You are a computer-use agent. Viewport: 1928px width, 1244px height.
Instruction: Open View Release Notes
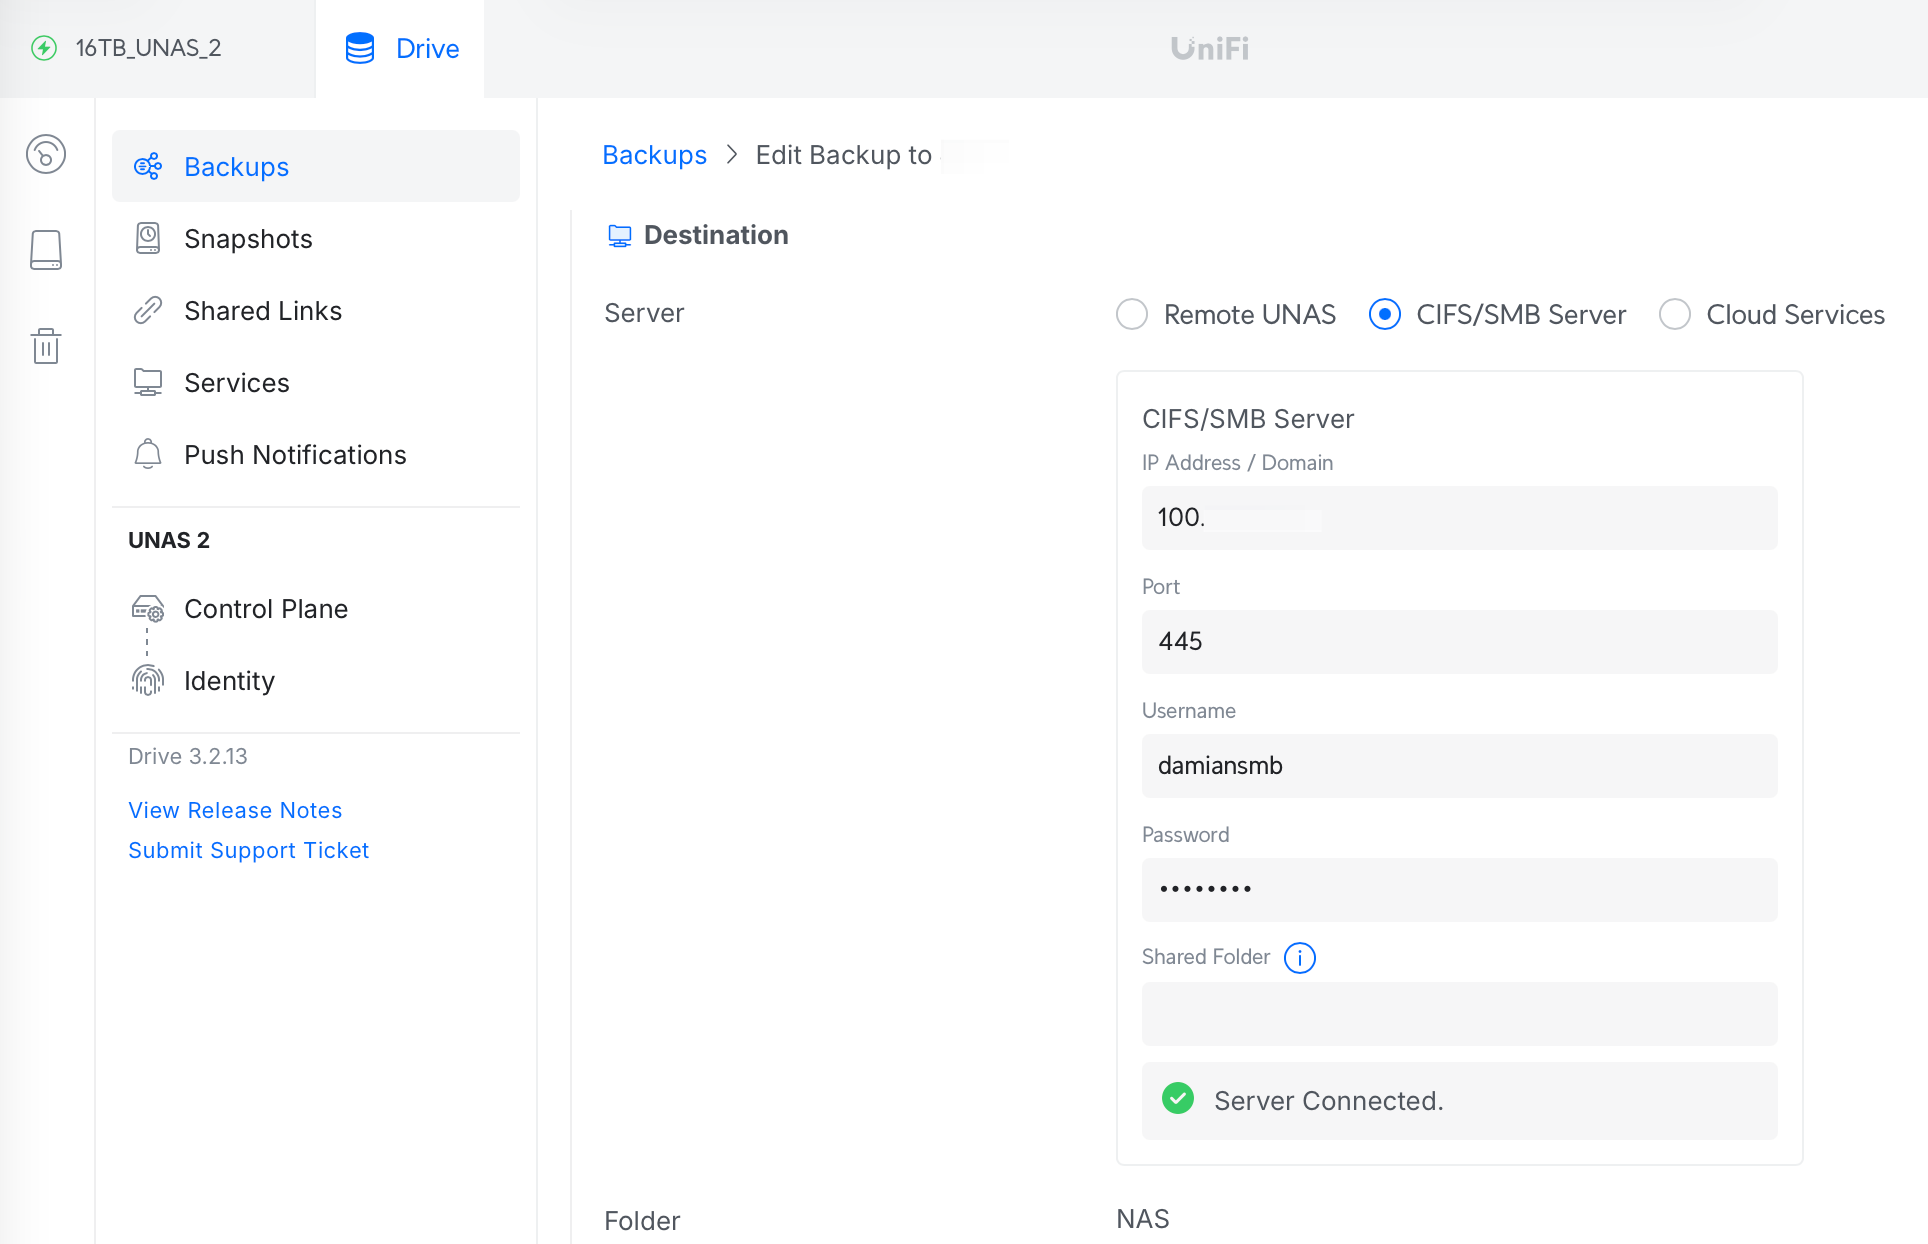(x=235, y=810)
